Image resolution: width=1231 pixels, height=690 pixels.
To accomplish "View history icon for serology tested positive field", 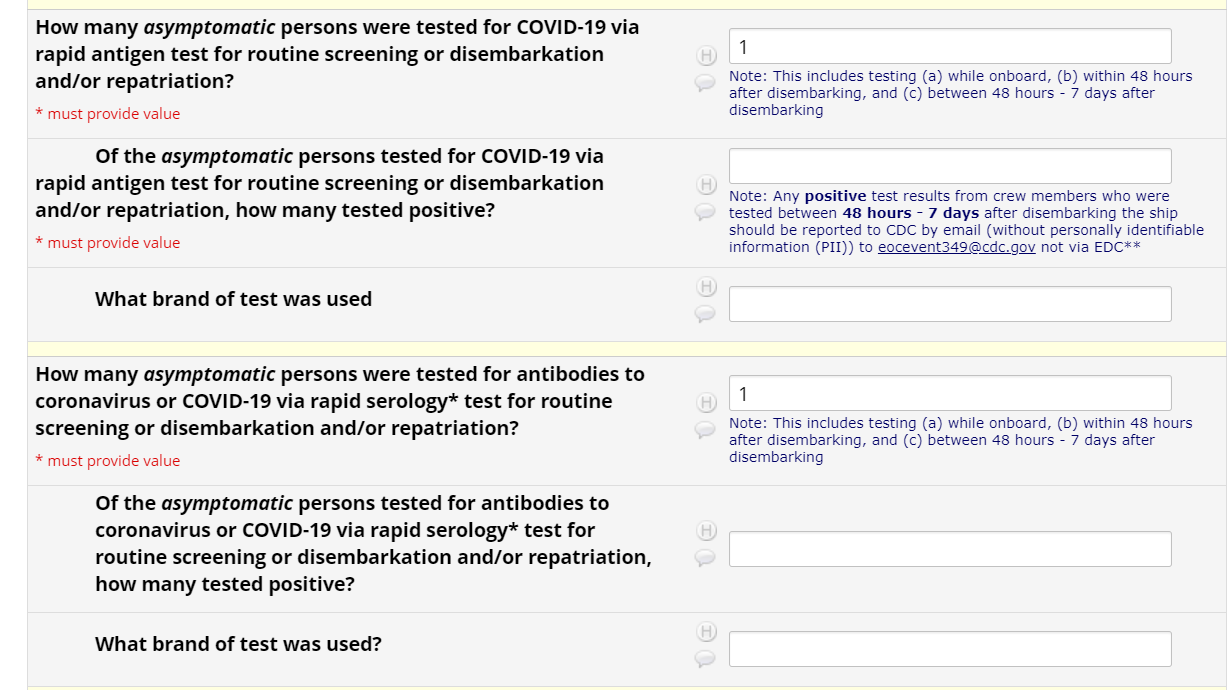I will pyautogui.click(x=705, y=531).
